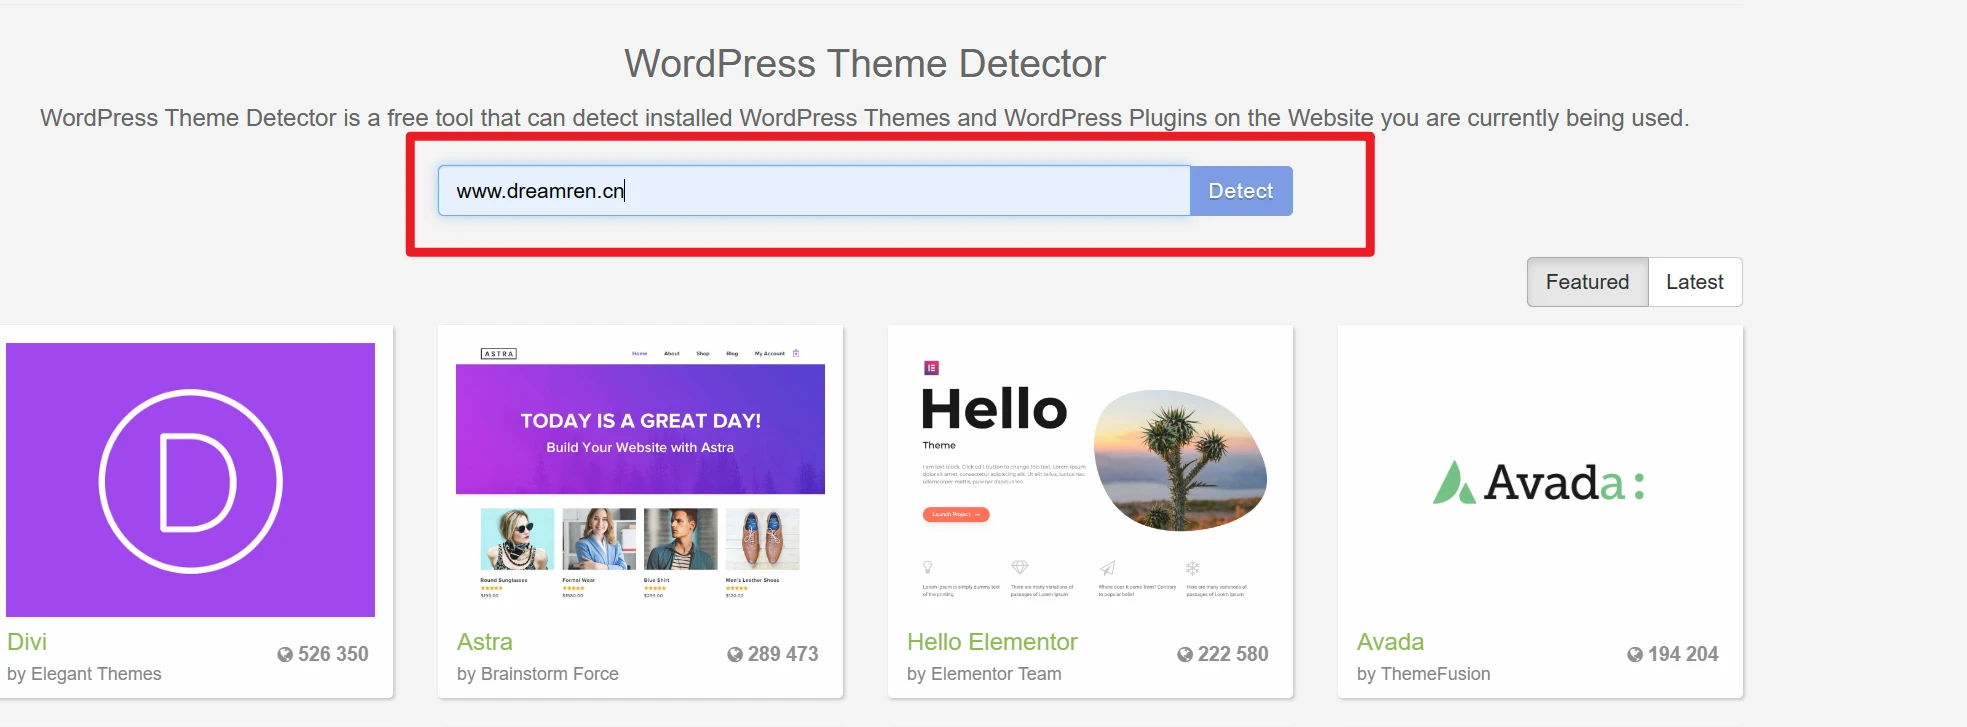Click the Avada install count 194 204
Image resolution: width=1967 pixels, height=727 pixels.
pos(1683,654)
